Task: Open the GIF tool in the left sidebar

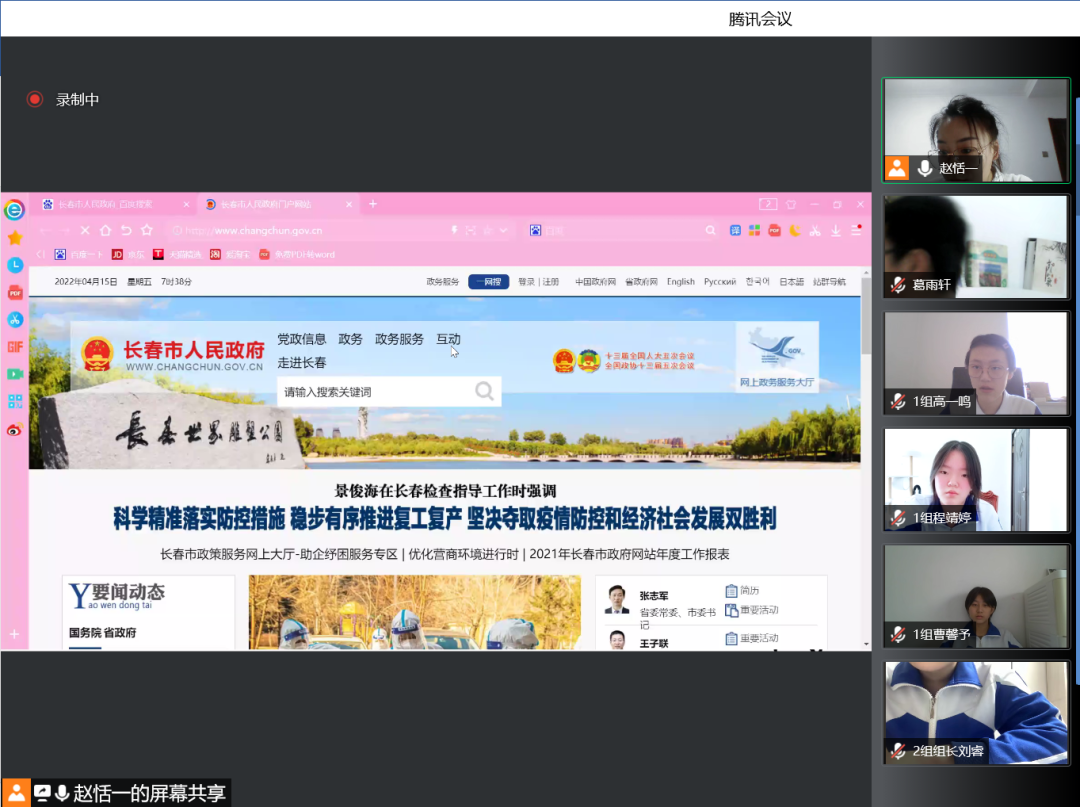Action: (13, 347)
